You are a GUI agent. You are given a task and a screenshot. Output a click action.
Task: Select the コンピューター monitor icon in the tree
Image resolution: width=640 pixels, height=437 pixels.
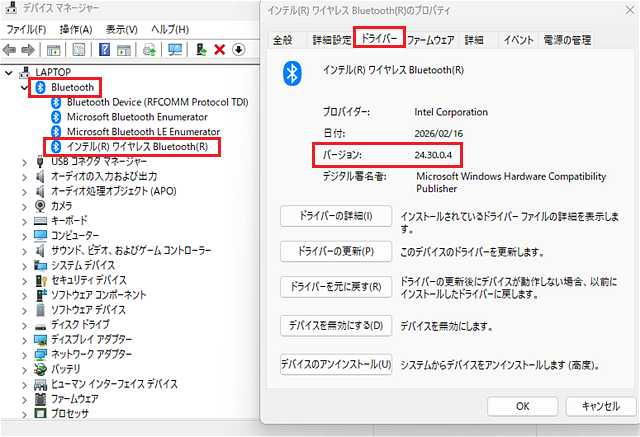point(40,235)
